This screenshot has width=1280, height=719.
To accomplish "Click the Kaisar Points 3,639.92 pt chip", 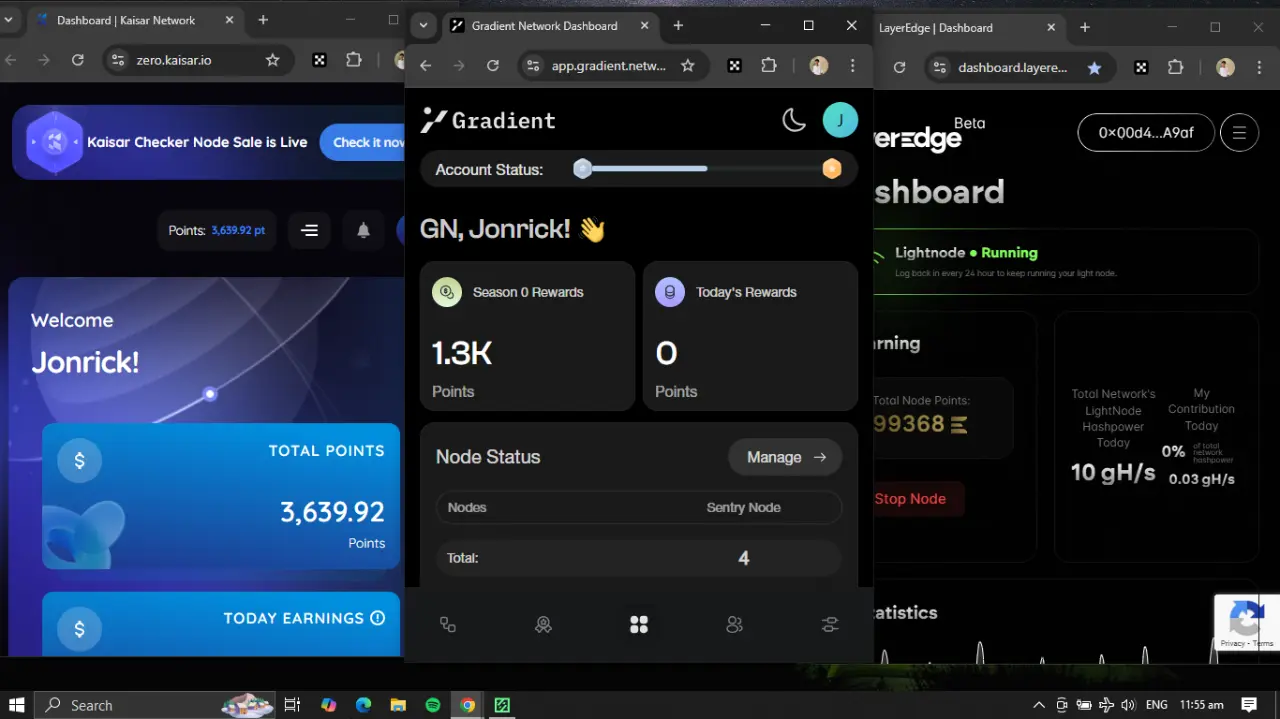I will coord(217,231).
